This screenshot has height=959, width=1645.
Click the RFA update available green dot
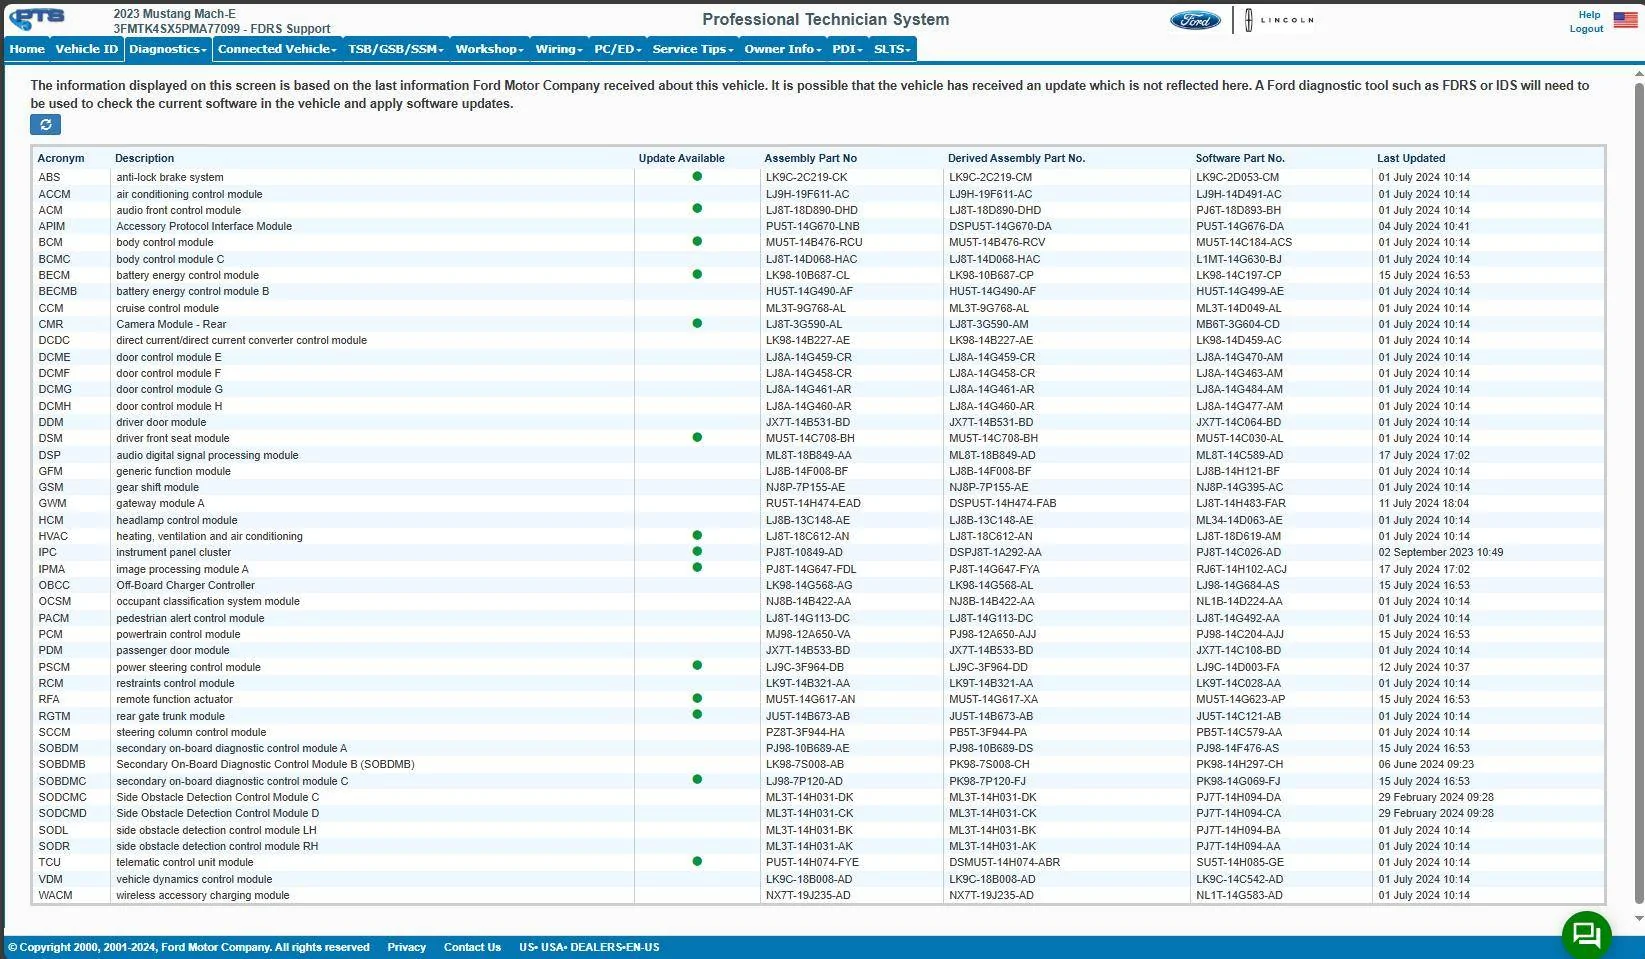pyautogui.click(x=697, y=698)
